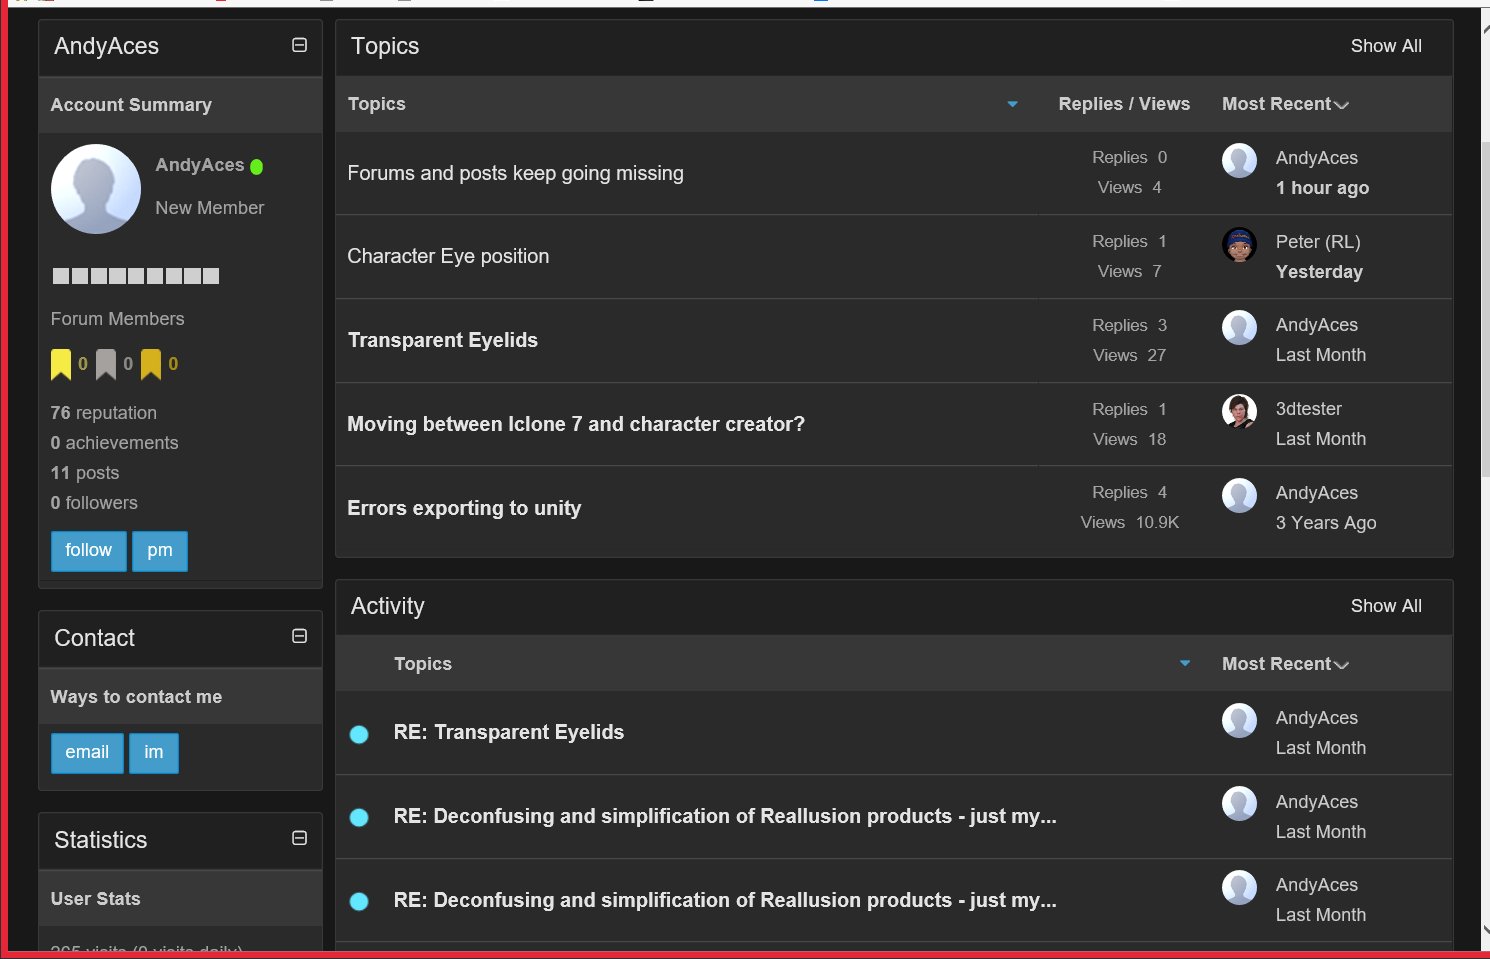Screen dimensions: 1490x959
Task: Open topic Character Eye position
Action: [448, 256]
